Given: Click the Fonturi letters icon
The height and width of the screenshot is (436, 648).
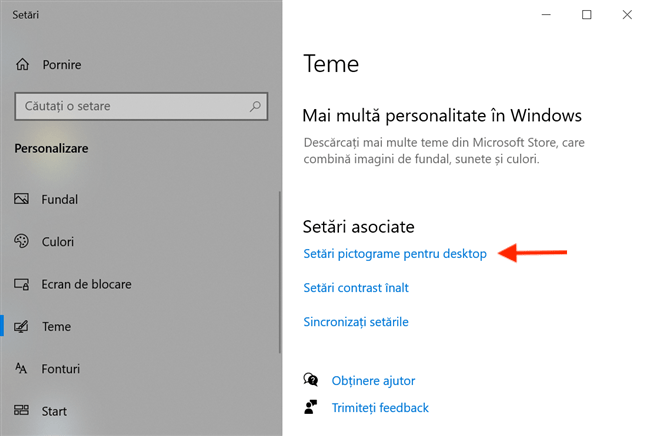Looking at the screenshot, I should pyautogui.click(x=21, y=368).
